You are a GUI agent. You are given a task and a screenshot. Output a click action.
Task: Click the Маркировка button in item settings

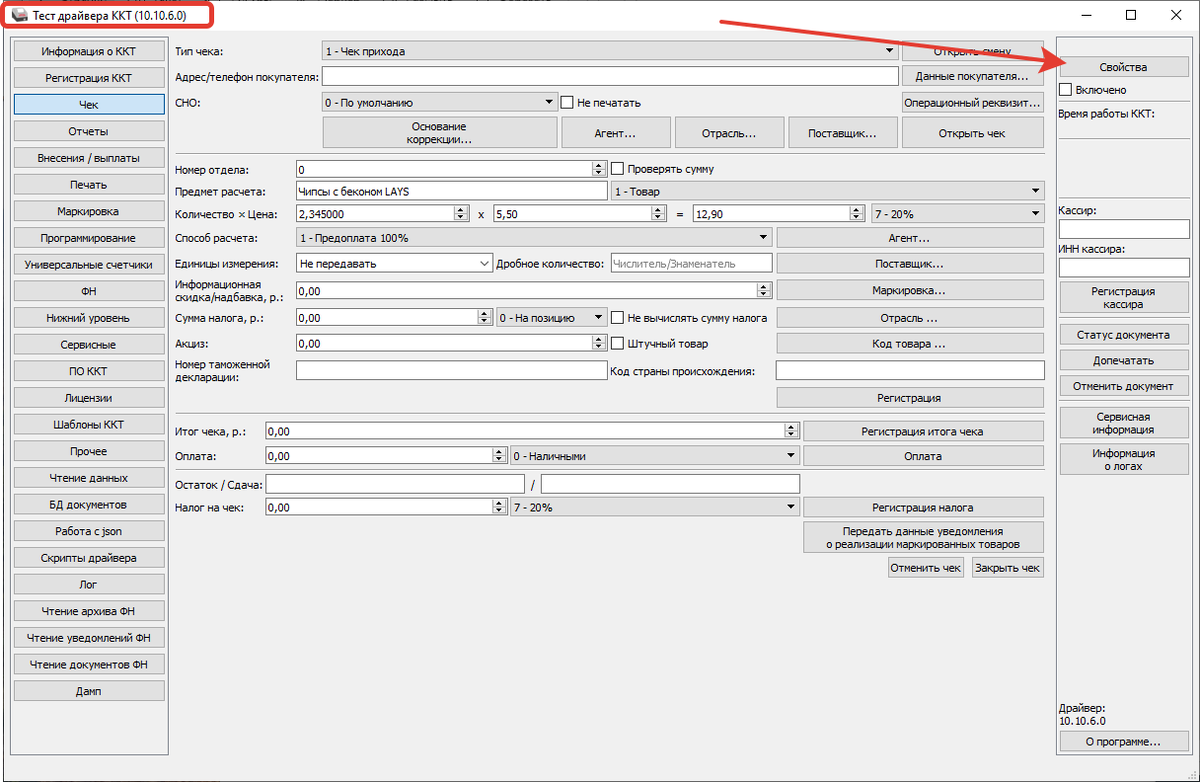tap(910, 290)
